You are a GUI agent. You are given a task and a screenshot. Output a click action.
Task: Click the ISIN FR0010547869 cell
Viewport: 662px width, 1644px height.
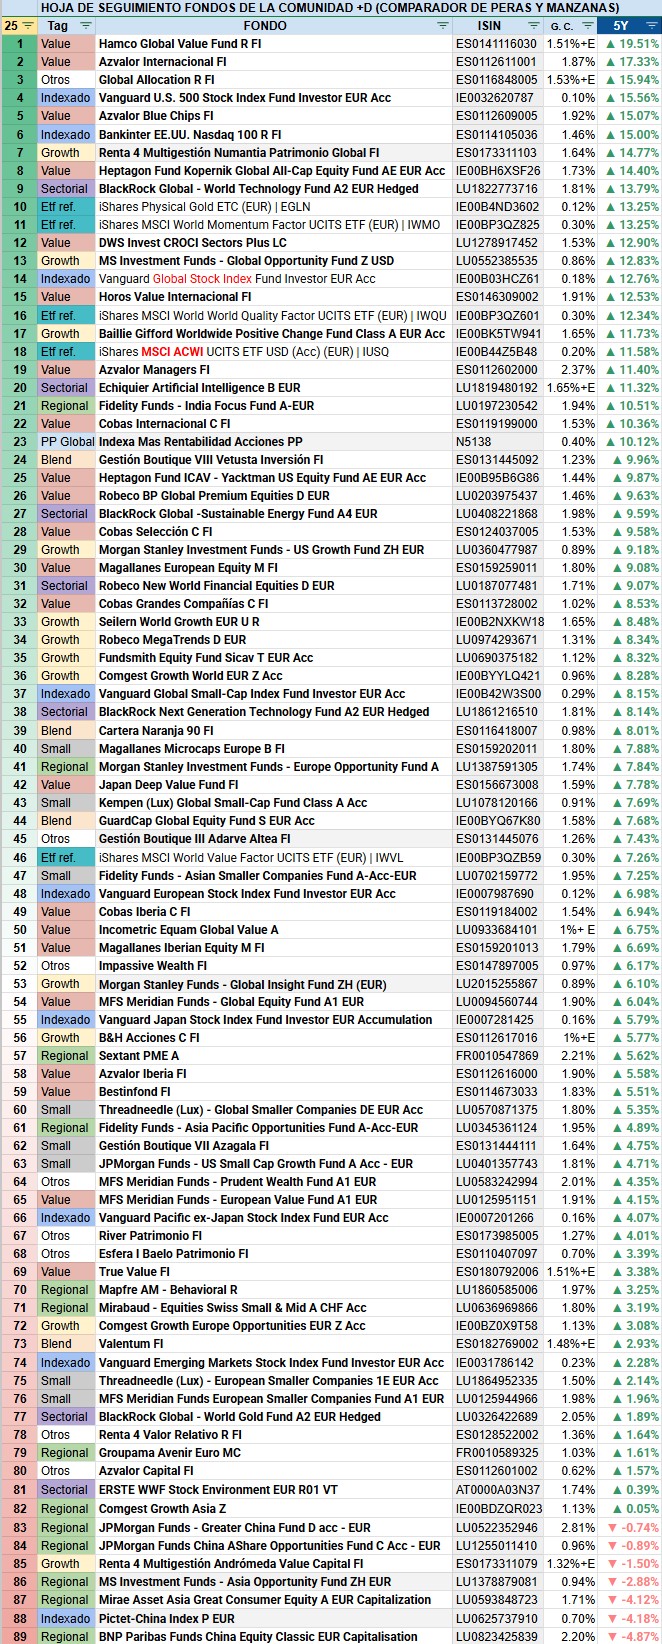coord(497,1056)
